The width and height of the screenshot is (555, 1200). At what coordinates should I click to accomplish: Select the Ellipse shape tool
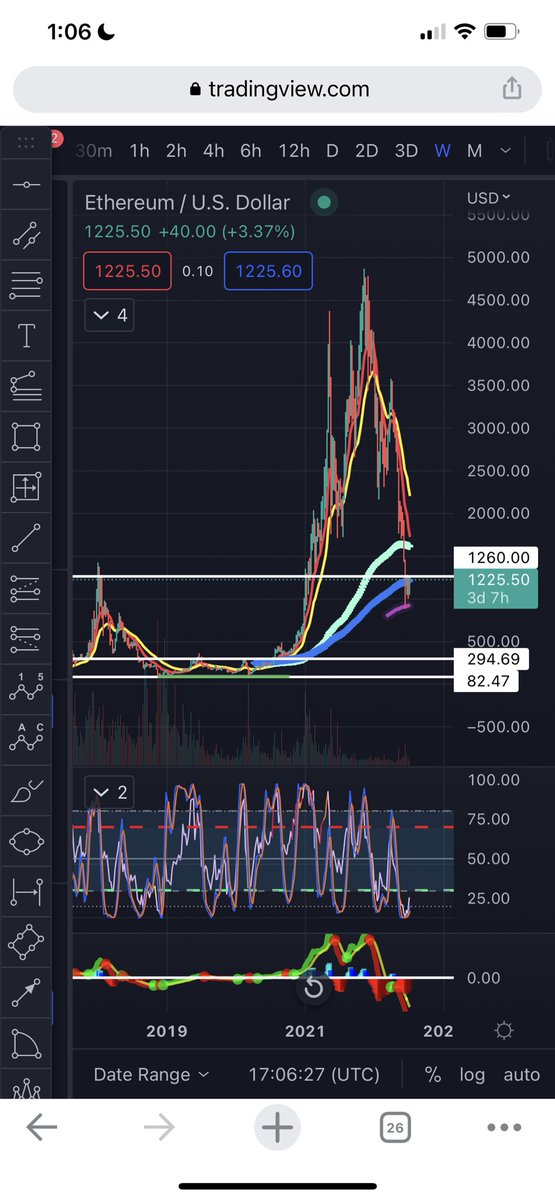point(26,841)
